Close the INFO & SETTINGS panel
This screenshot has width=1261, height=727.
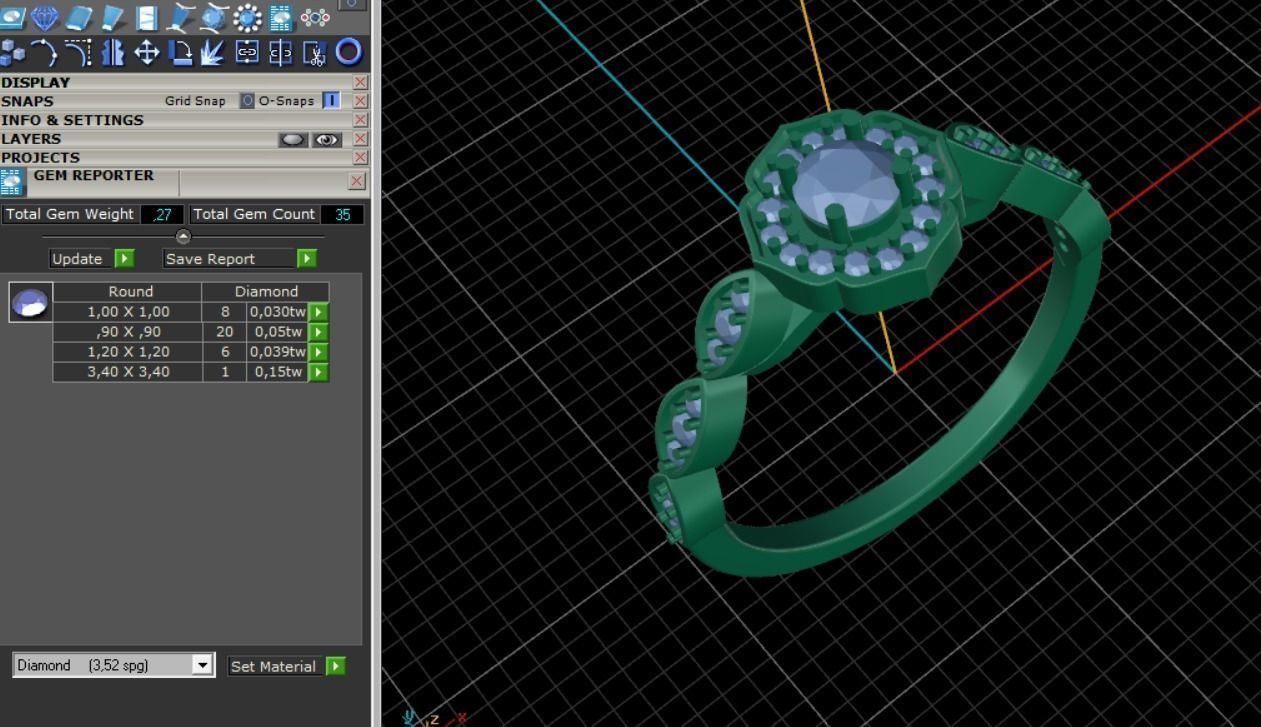pyautogui.click(x=360, y=120)
